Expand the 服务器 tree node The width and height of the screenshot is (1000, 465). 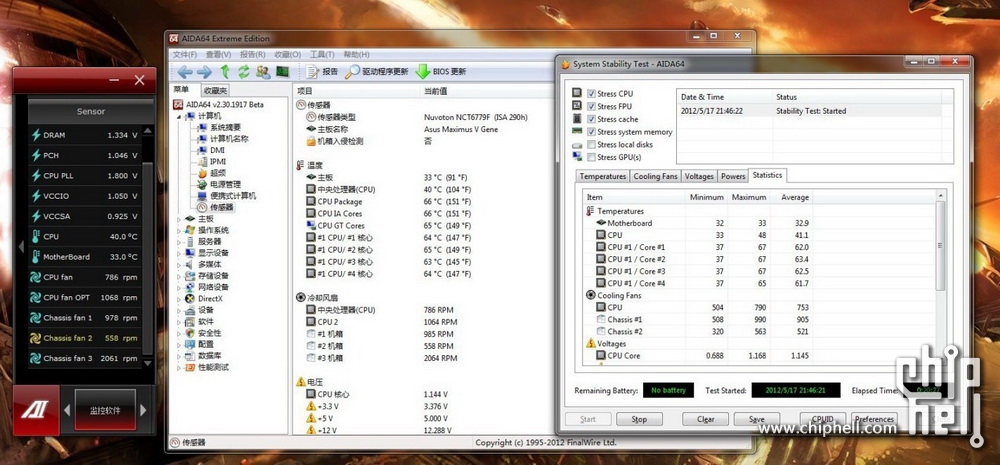pyautogui.click(x=179, y=242)
